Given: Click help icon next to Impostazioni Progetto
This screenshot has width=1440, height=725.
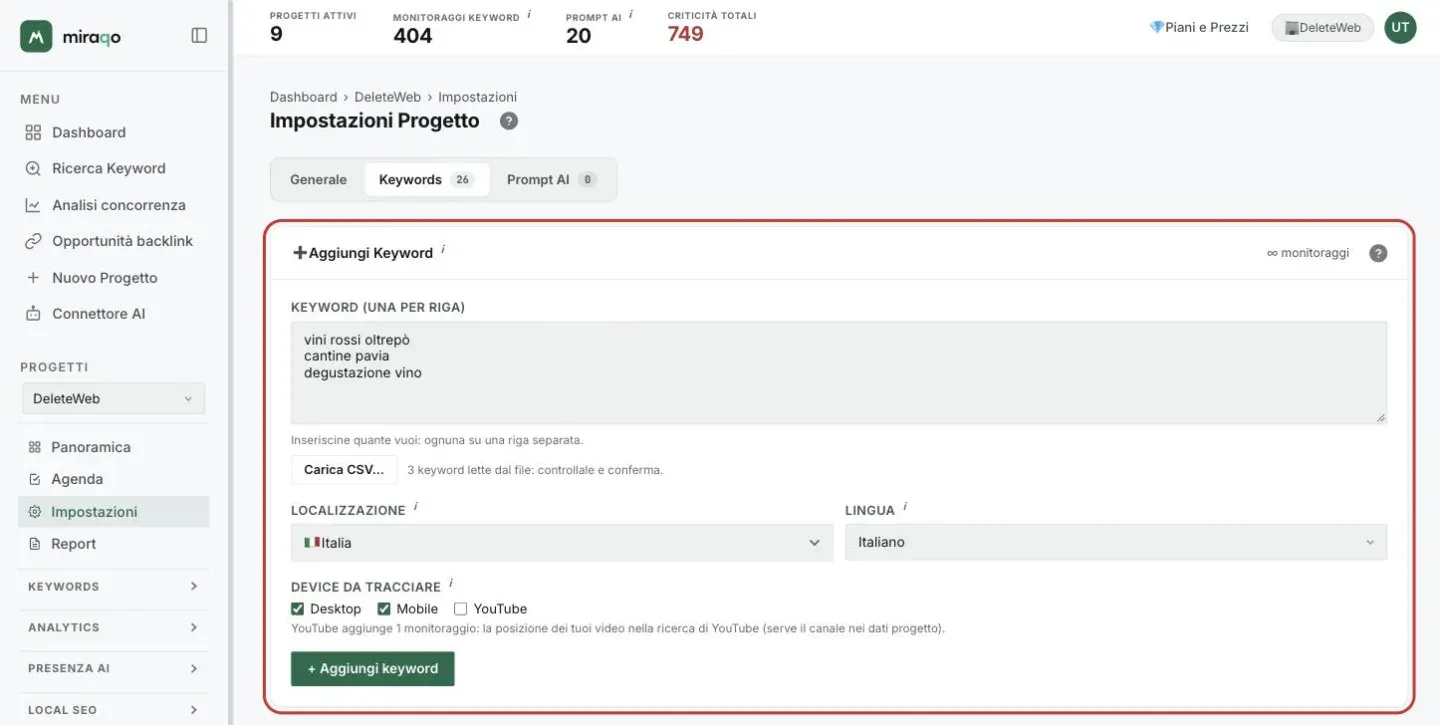Looking at the screenshot, I should (x=509, y=121).
